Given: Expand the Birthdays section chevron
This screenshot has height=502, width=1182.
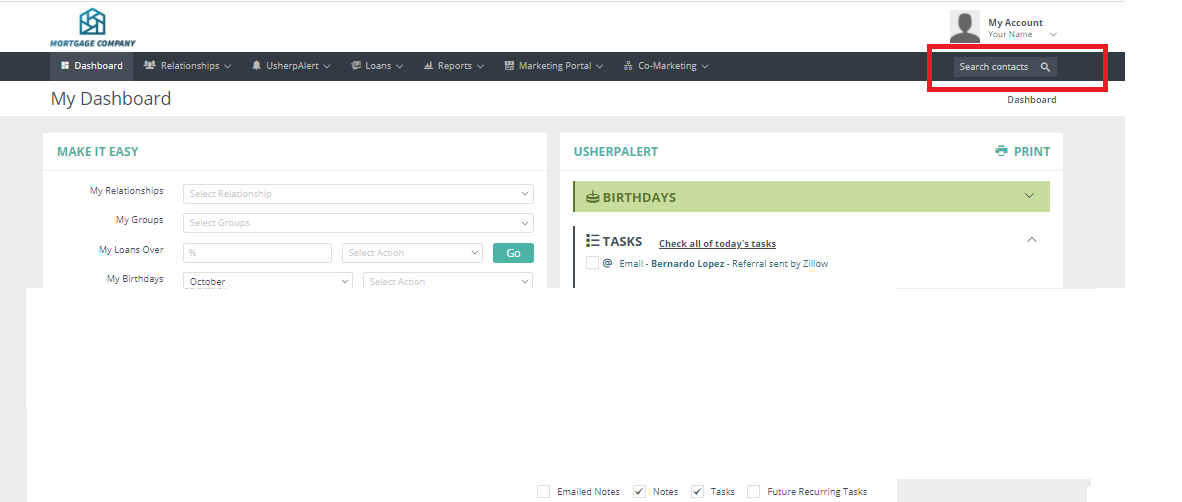Looking at the screenshot, I should [1029, 196].
